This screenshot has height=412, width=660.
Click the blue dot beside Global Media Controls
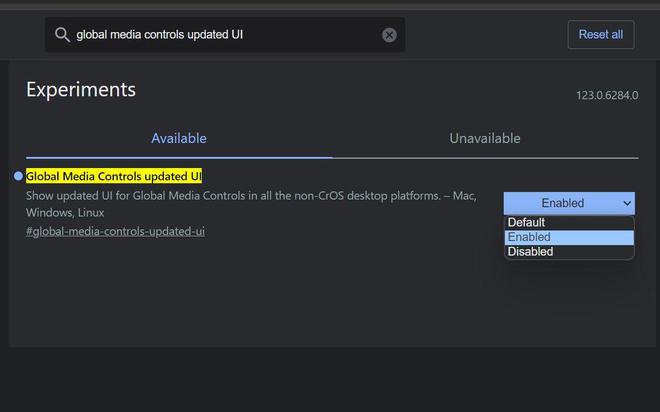(x=18, y=176)
